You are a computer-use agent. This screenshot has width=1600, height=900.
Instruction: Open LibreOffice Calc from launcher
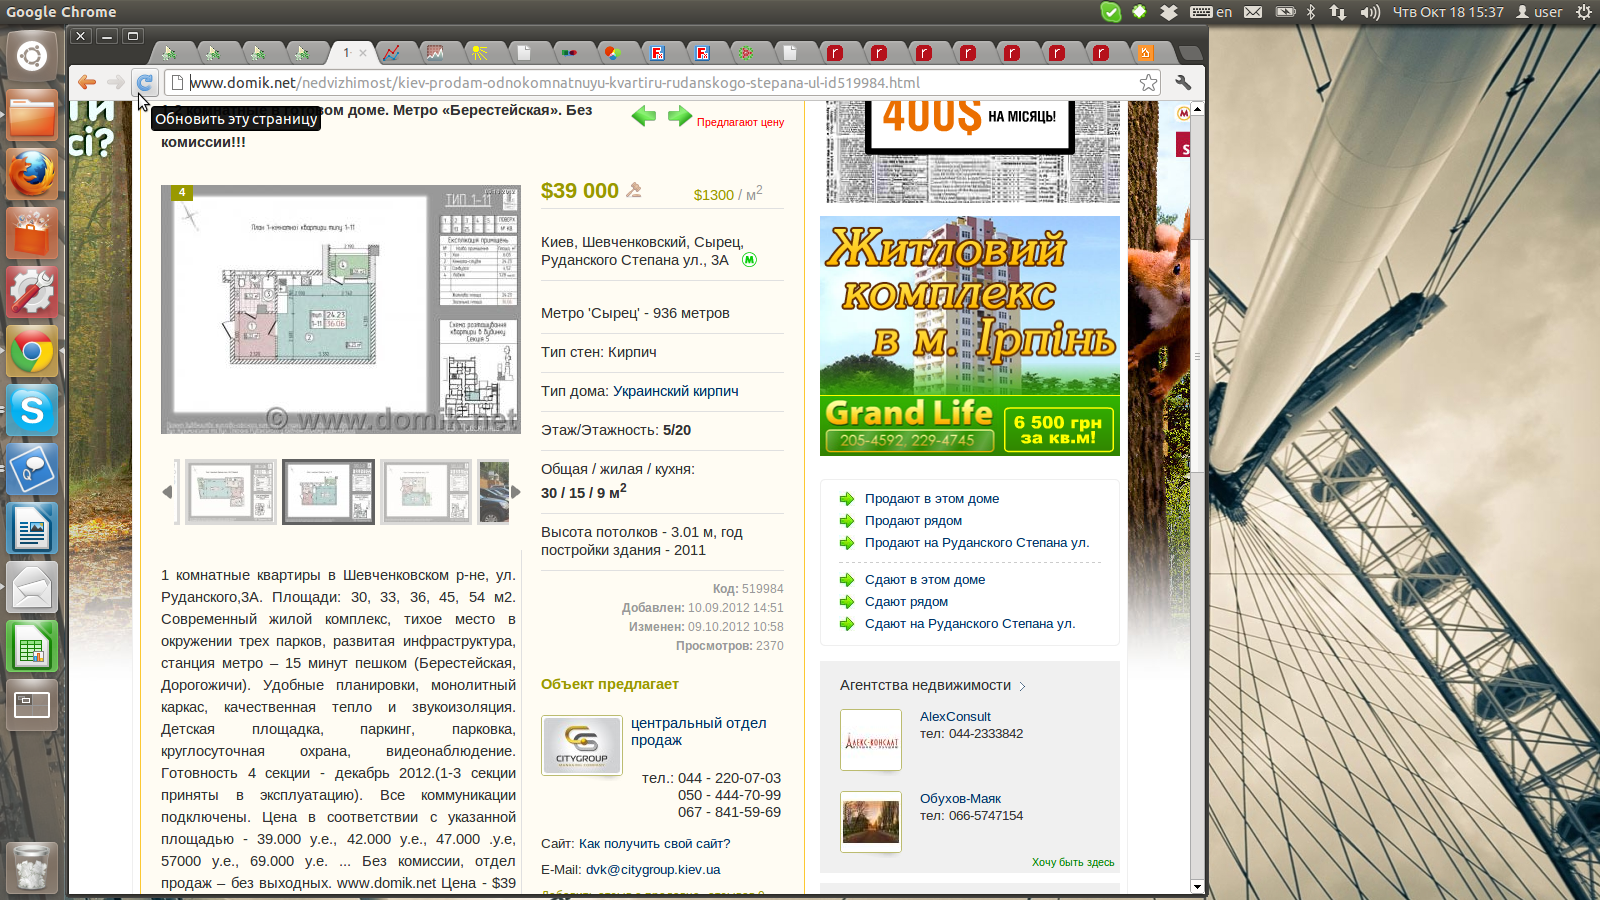(32, 647)
